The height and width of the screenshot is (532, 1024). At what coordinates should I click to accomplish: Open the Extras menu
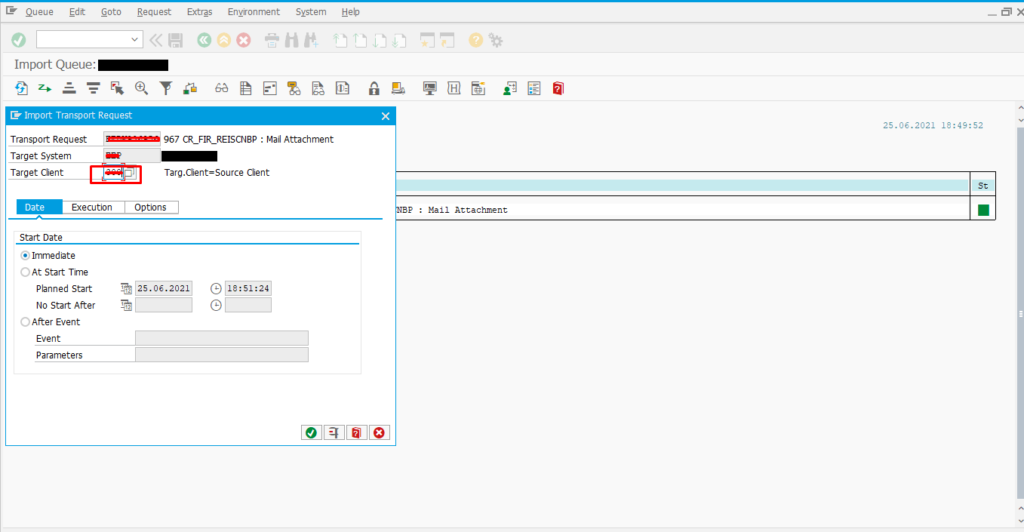coord(199,12)
